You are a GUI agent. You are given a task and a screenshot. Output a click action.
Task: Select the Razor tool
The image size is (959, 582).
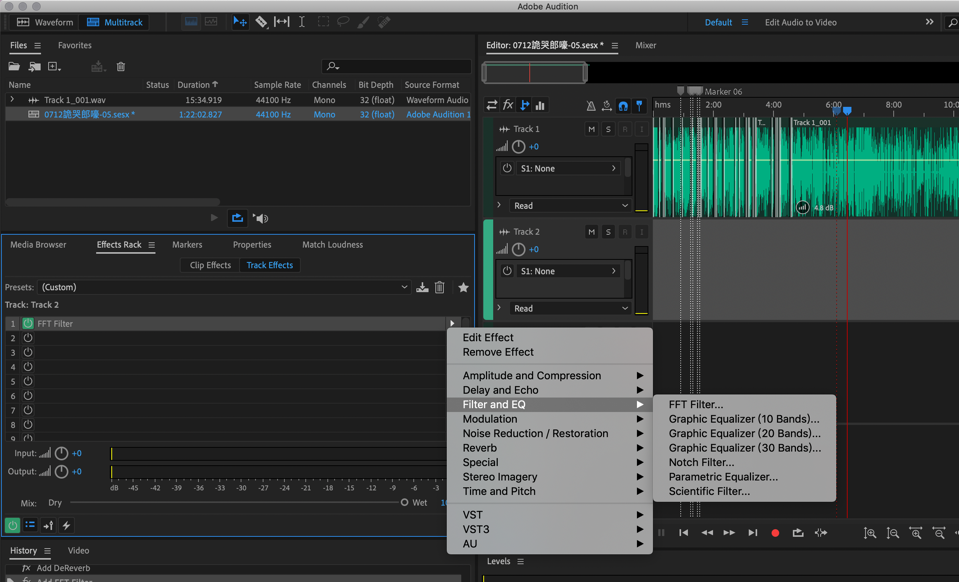click(x=261, y=22)
